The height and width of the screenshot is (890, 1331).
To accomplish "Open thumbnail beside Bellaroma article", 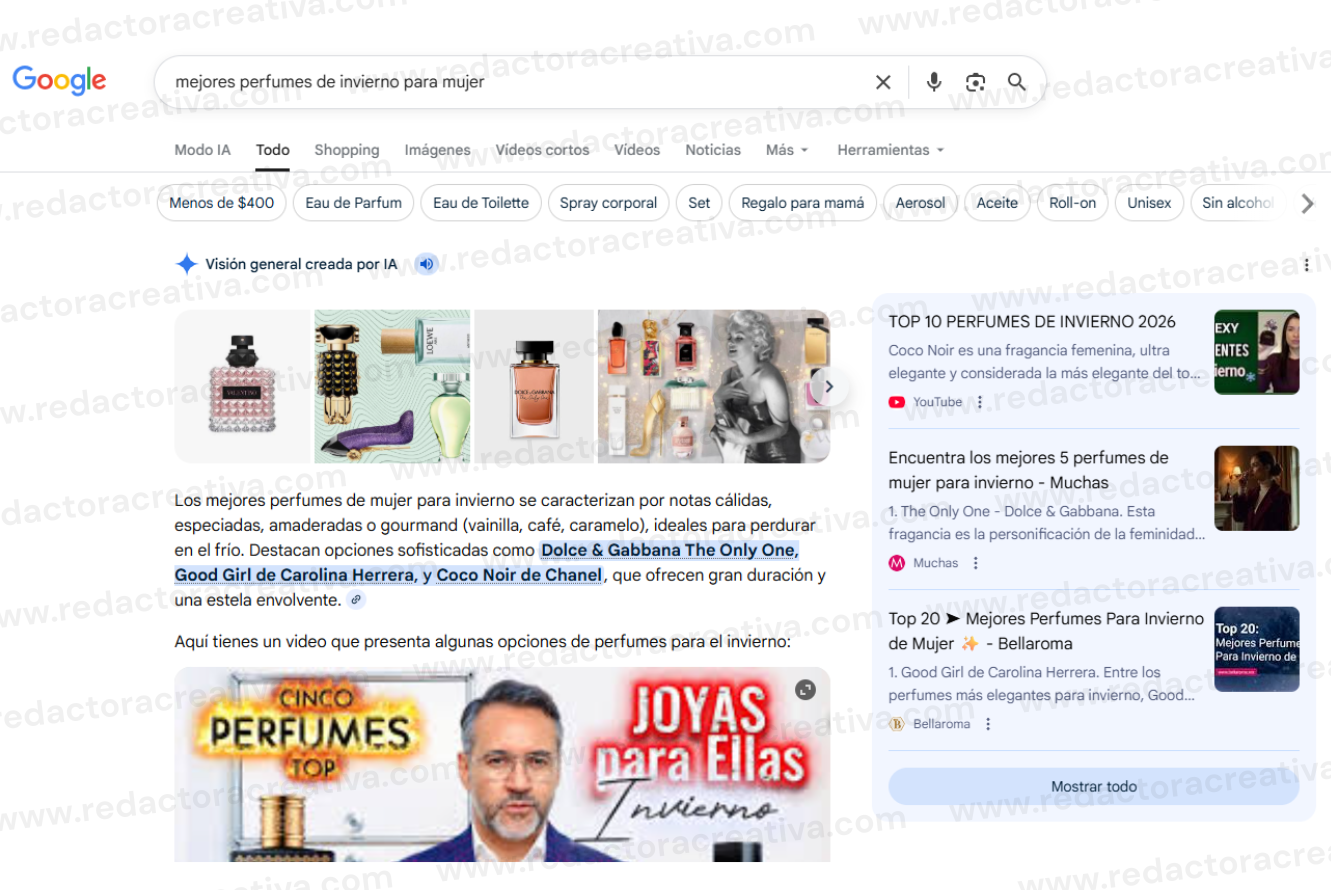I will point(1257,649).
